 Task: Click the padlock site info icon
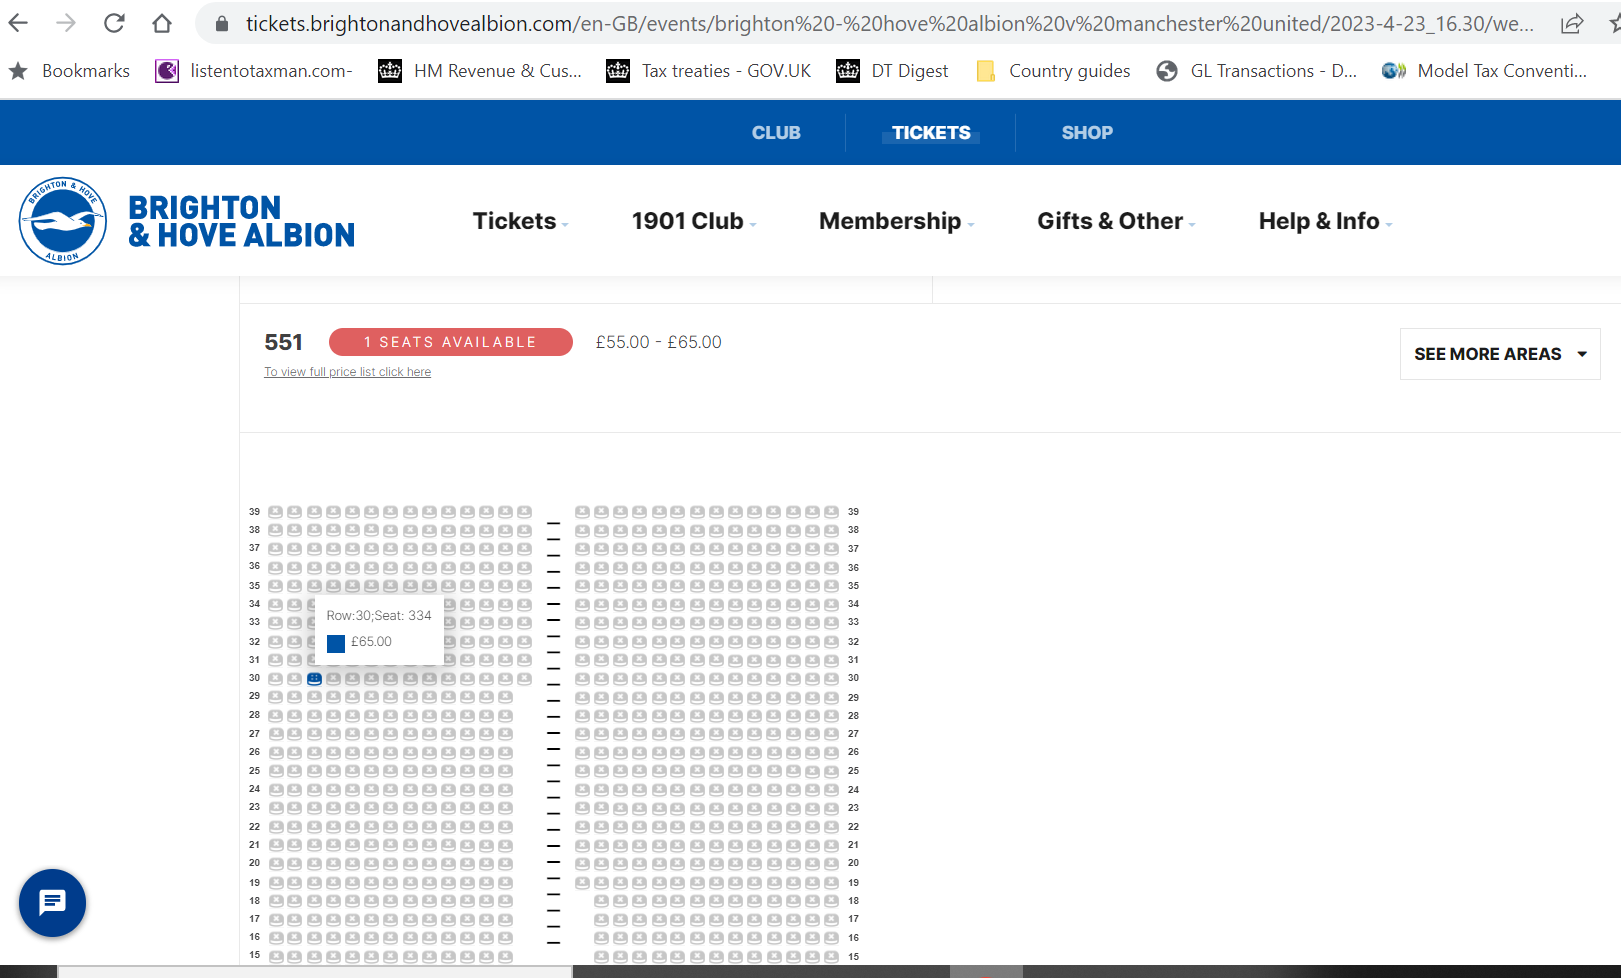click(x=222, y=24)
